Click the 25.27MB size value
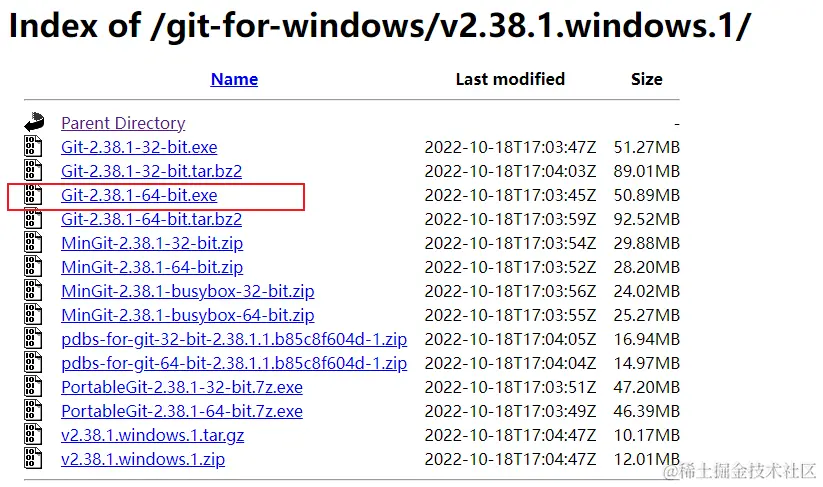The height and width of the screenshot is (487, 823). click(647, 315)
